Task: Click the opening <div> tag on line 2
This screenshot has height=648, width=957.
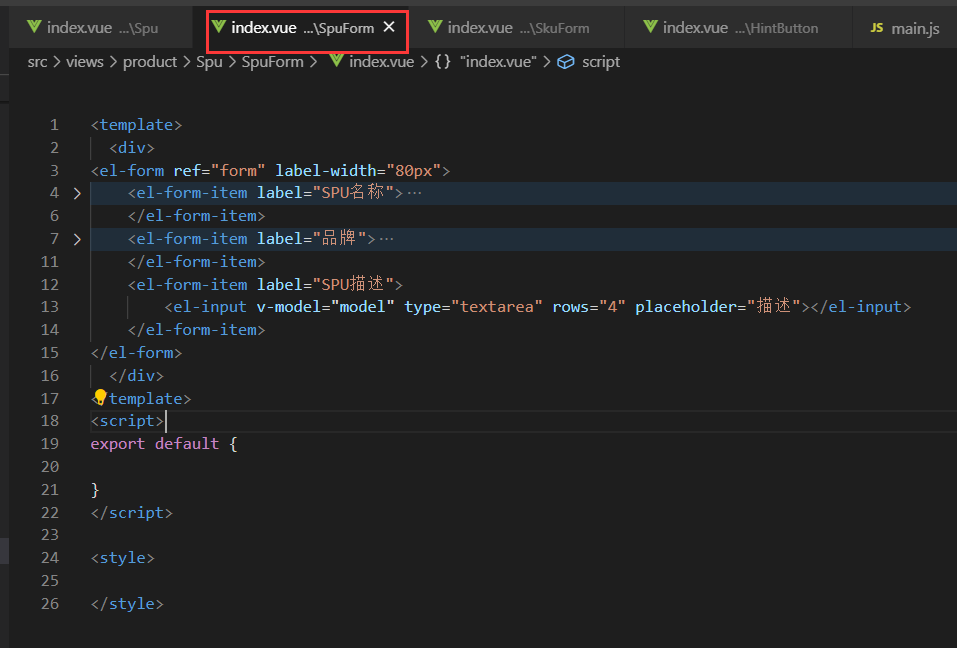Action: (x=132, y=148)
